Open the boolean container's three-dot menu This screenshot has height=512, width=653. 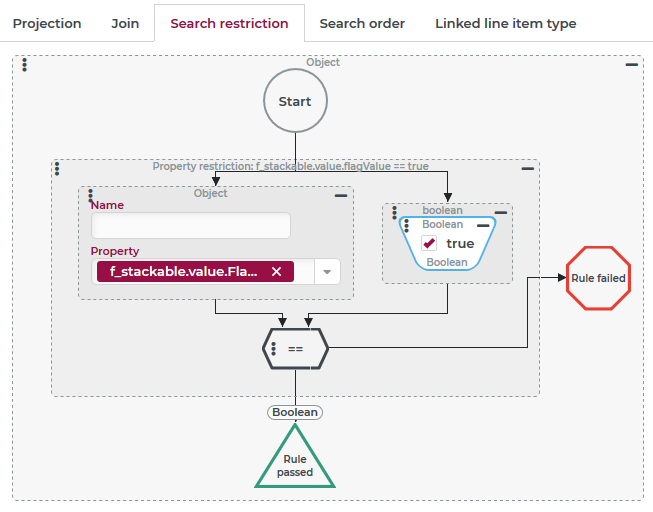(394, 213)
